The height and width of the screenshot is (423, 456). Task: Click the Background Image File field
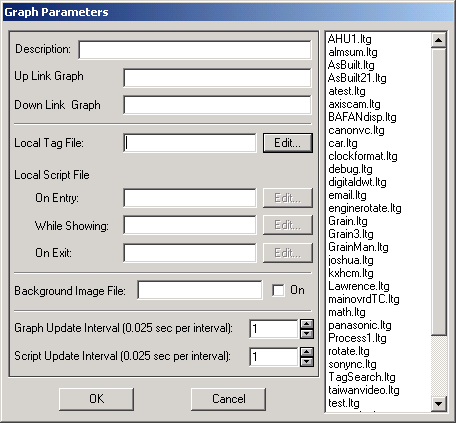200,290
